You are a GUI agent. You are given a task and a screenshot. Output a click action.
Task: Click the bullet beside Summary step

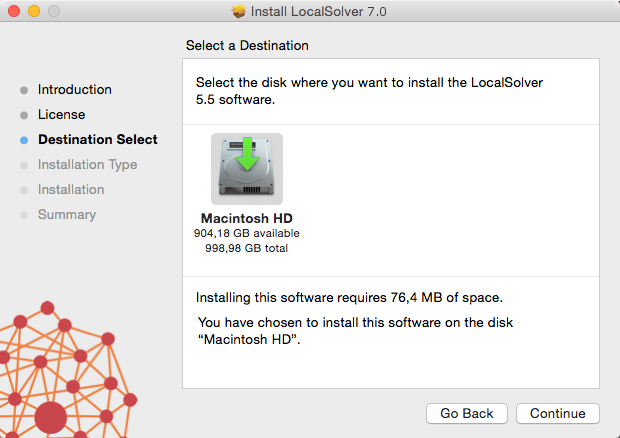(x=24, y=215)
